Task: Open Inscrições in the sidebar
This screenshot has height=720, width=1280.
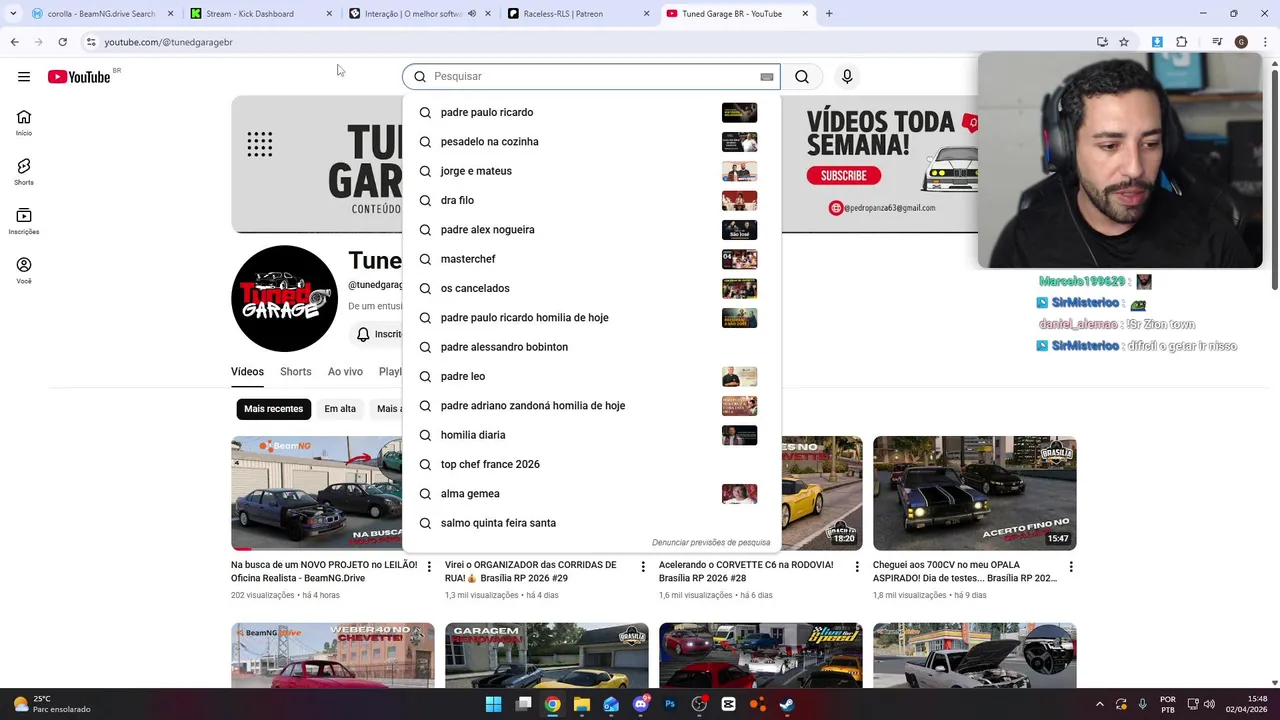Action: pyautogui.click(x=24, y=221)
